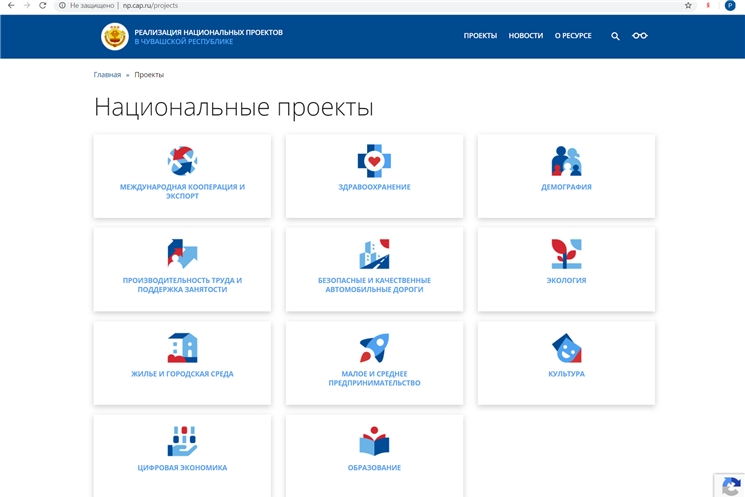Open site search with magnifier icon

click(x=615, y=36)
